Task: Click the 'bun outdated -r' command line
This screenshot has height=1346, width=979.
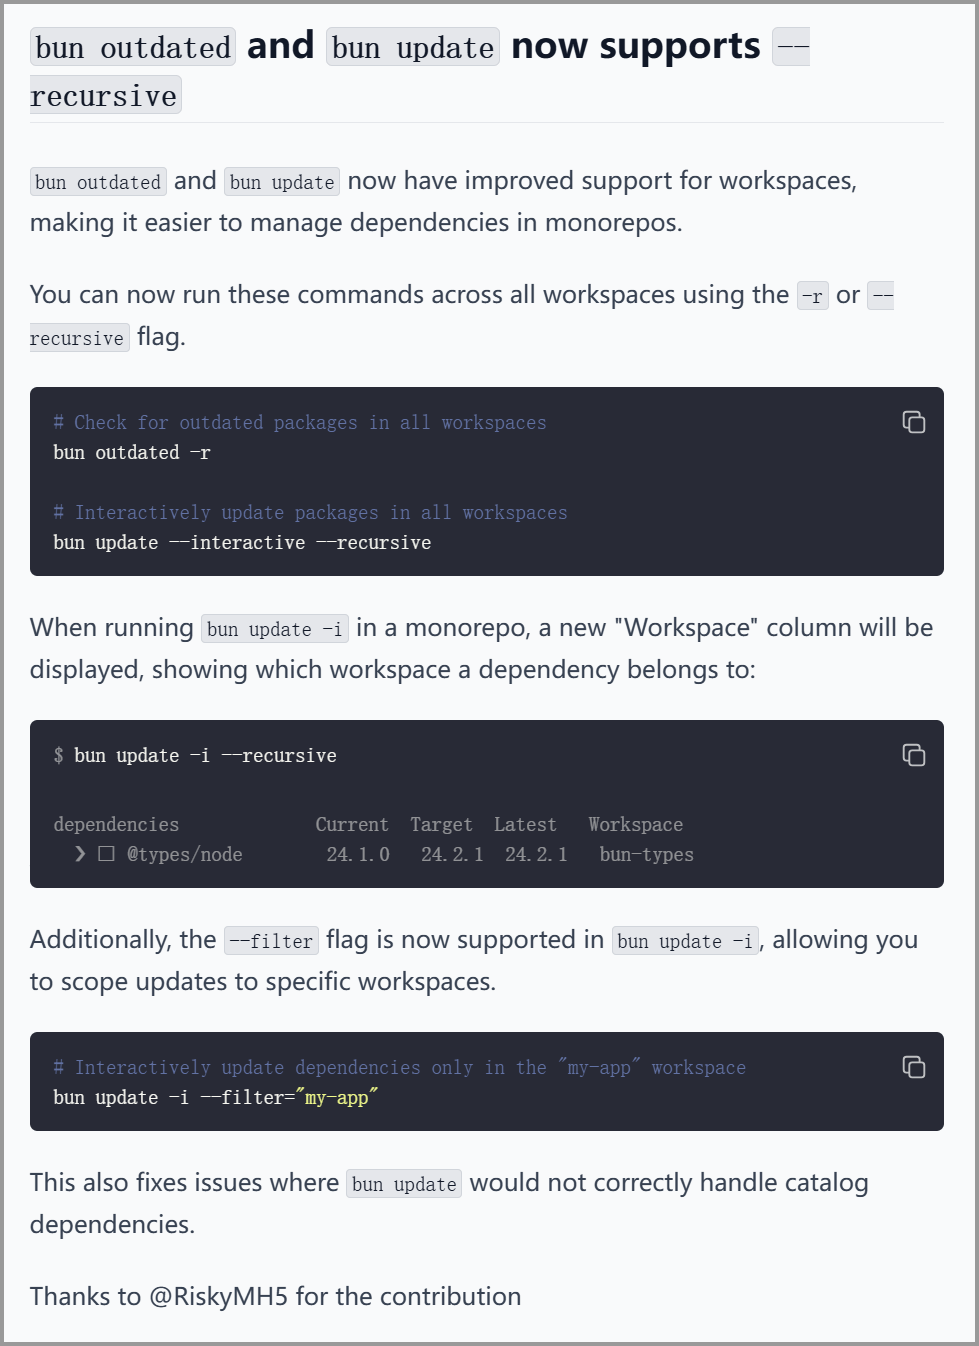Action: pos(132,453)
